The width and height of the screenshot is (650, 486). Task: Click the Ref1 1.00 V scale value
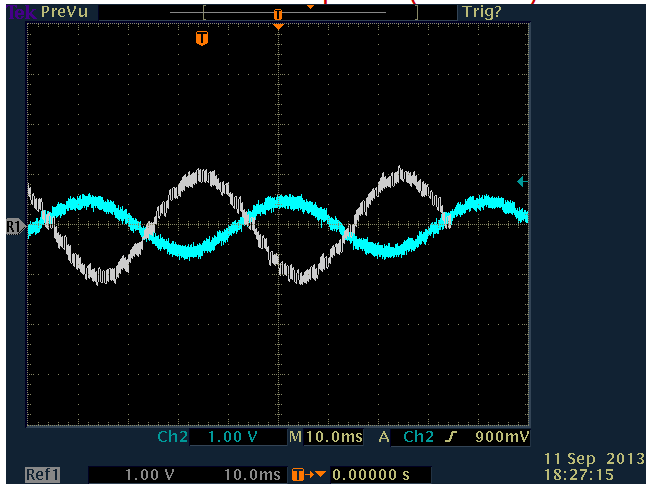149,474
